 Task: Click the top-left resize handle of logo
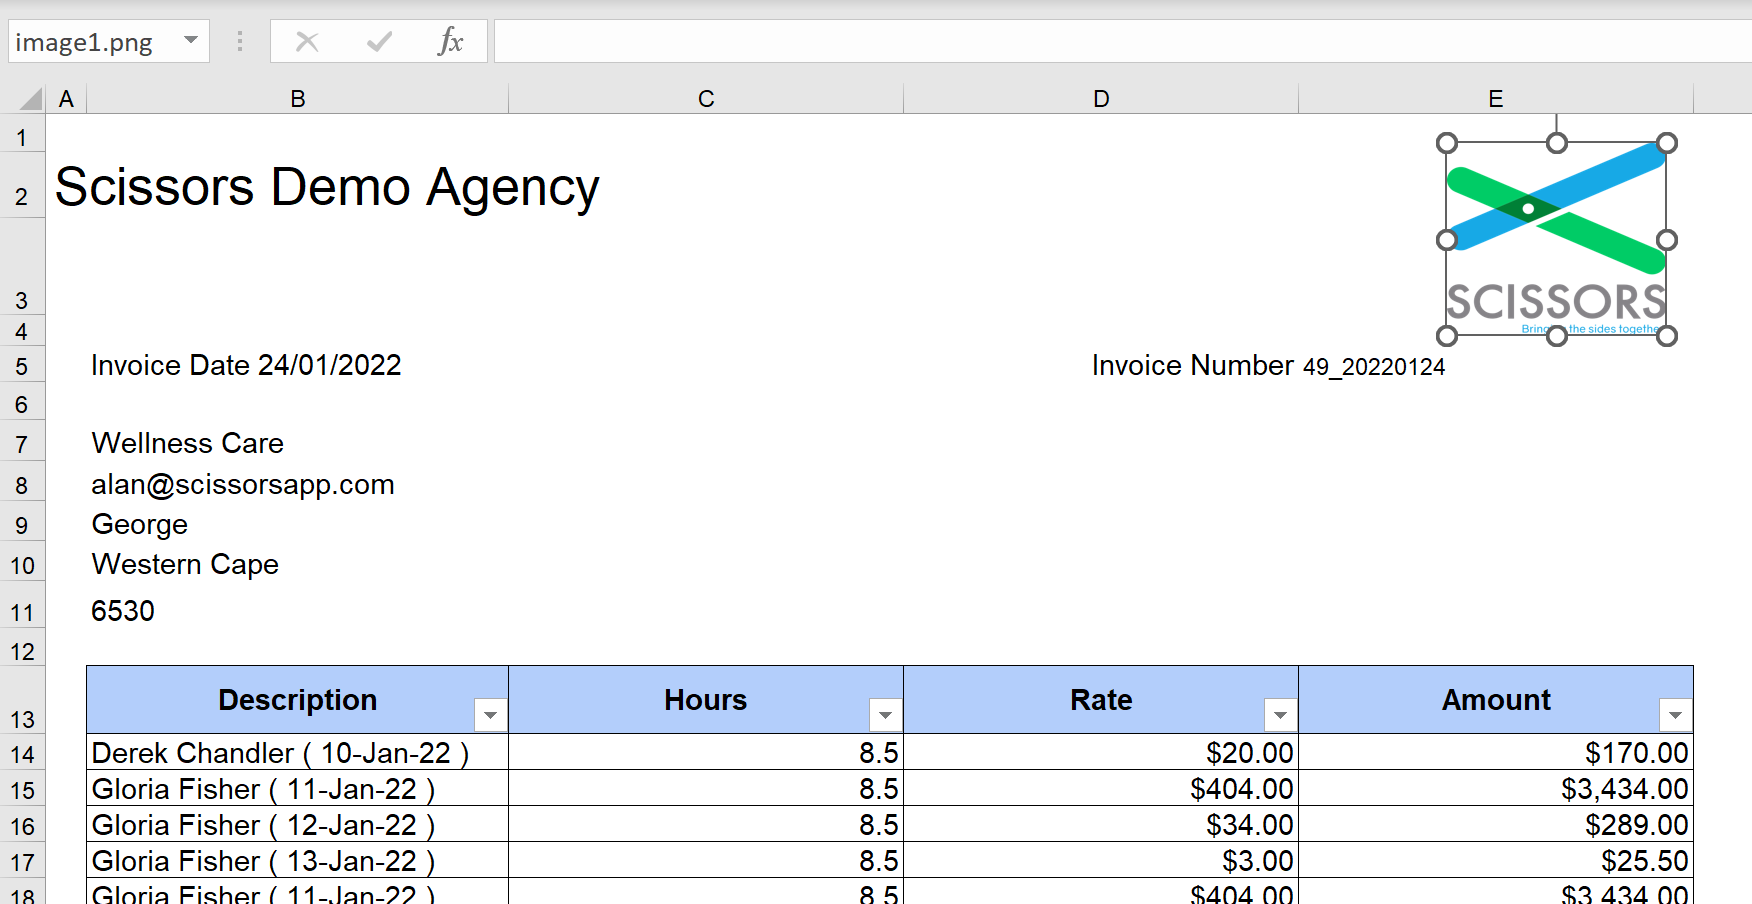[1447, 143]
